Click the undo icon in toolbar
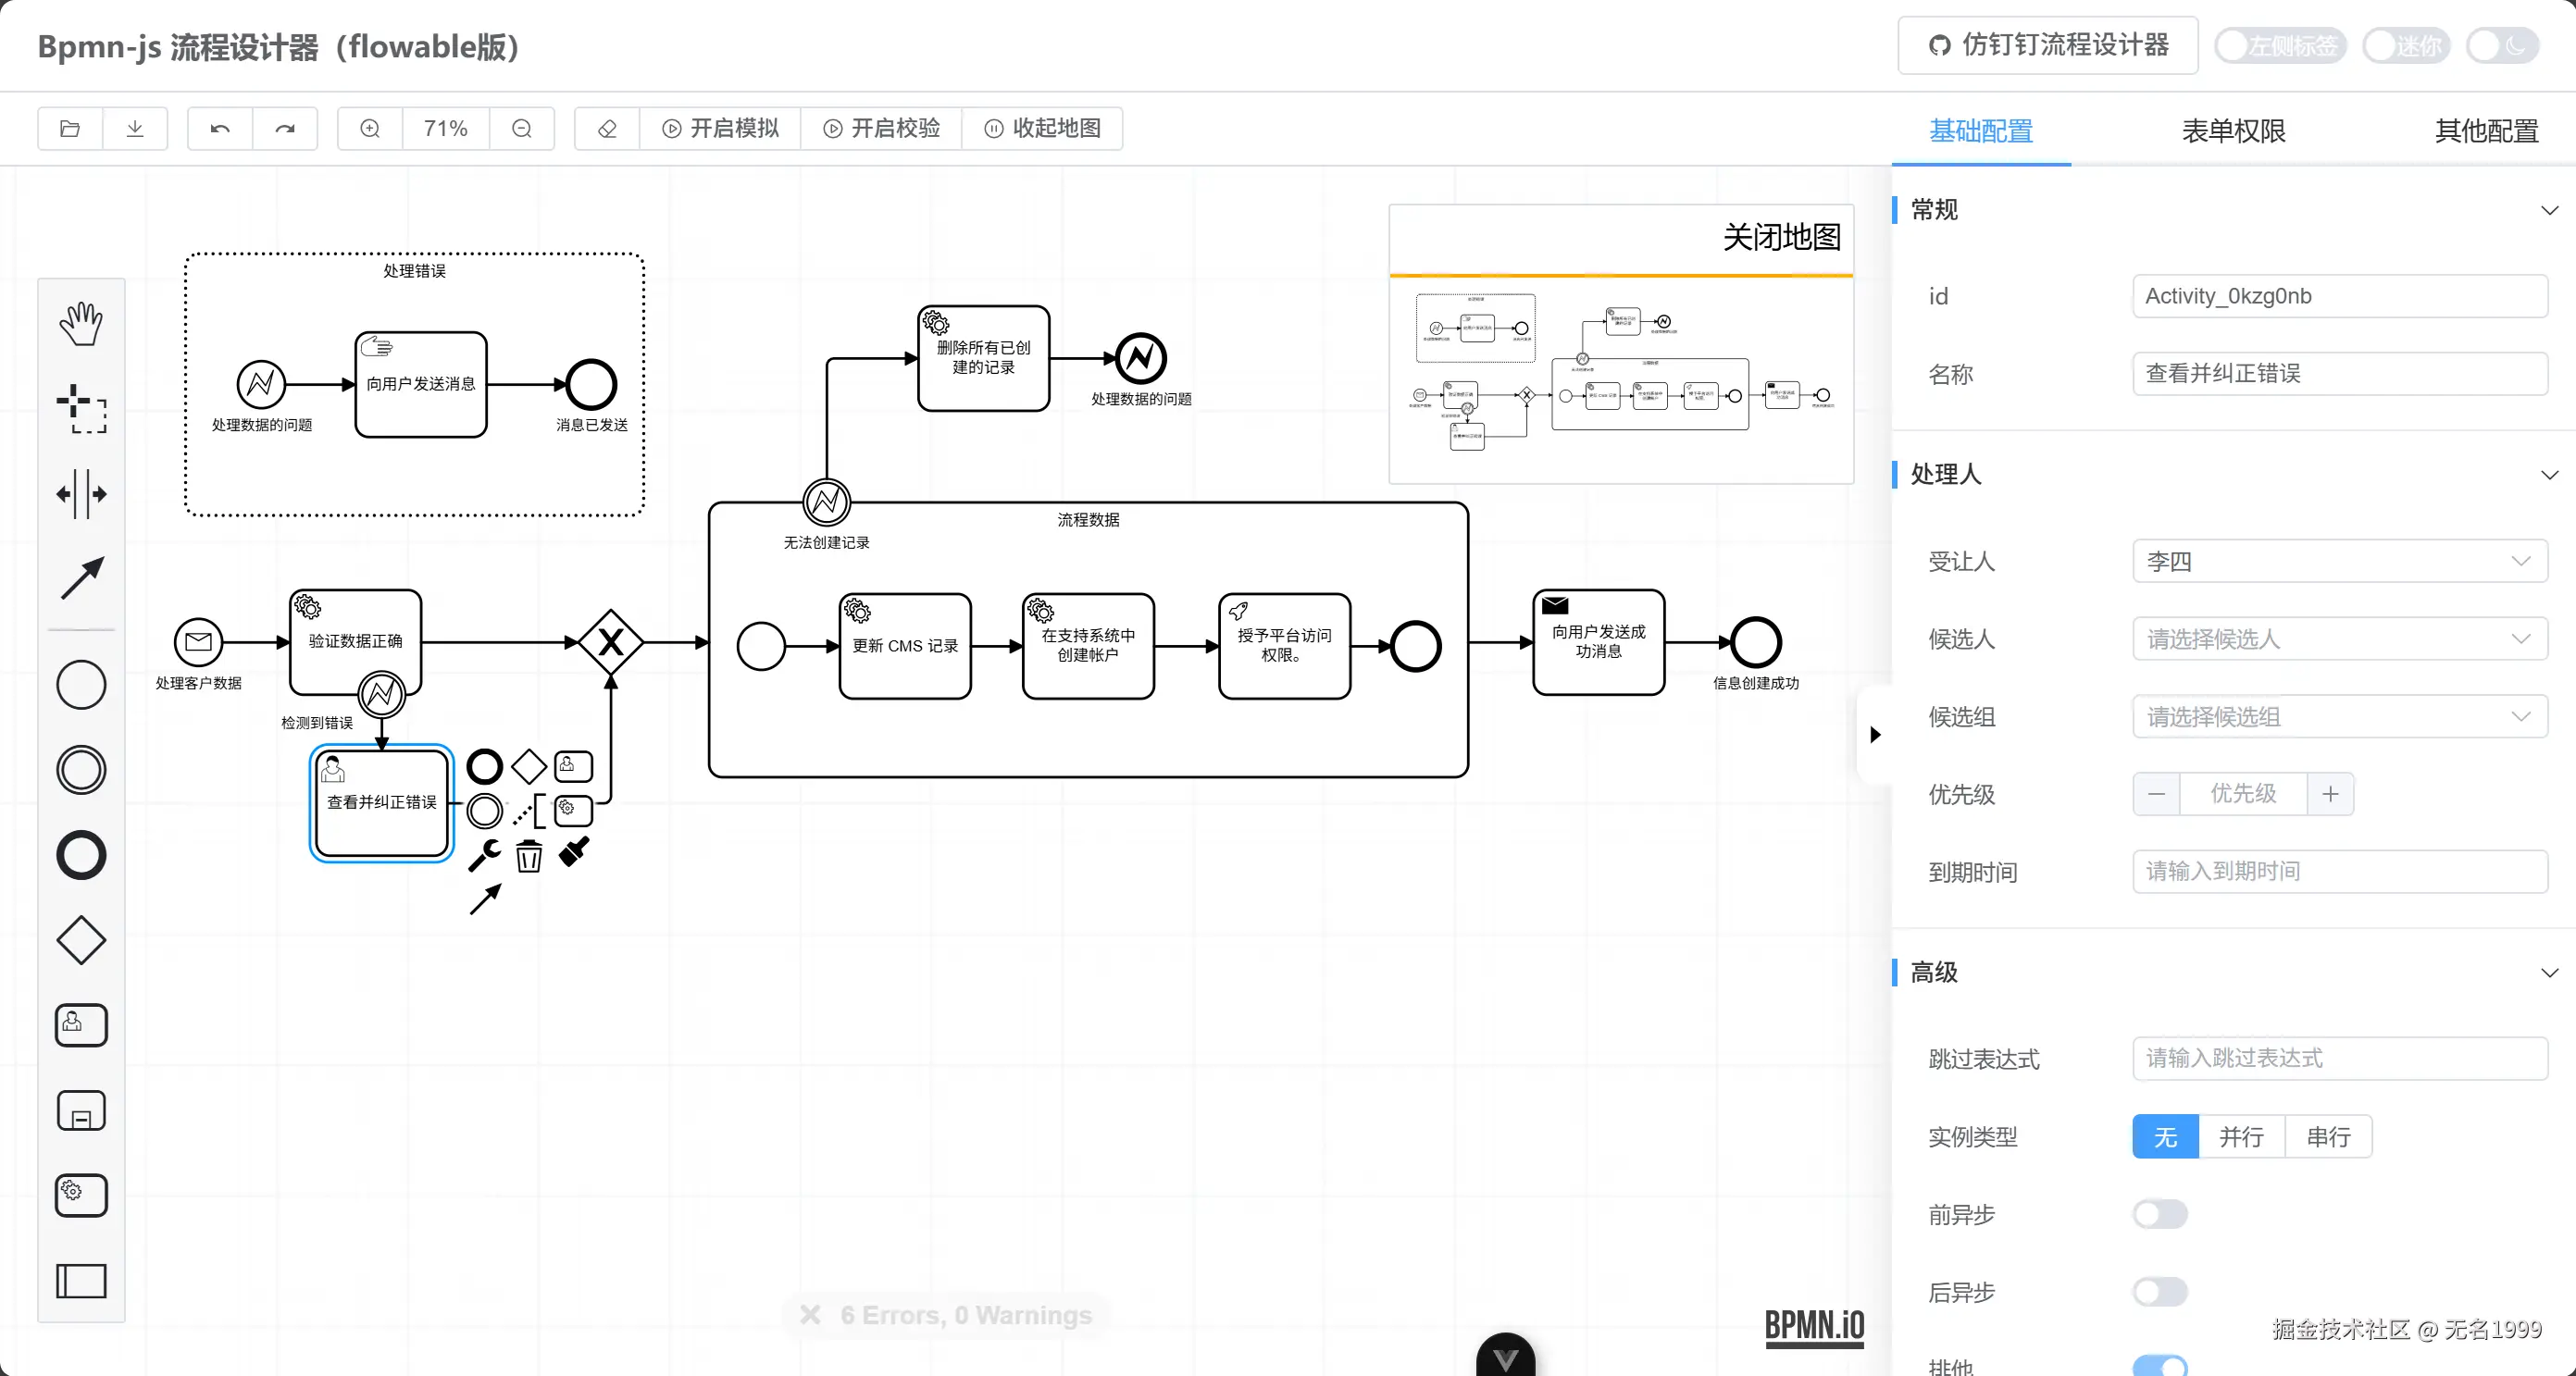This screenshot has width=2576, height=1376. coord(220,129)
